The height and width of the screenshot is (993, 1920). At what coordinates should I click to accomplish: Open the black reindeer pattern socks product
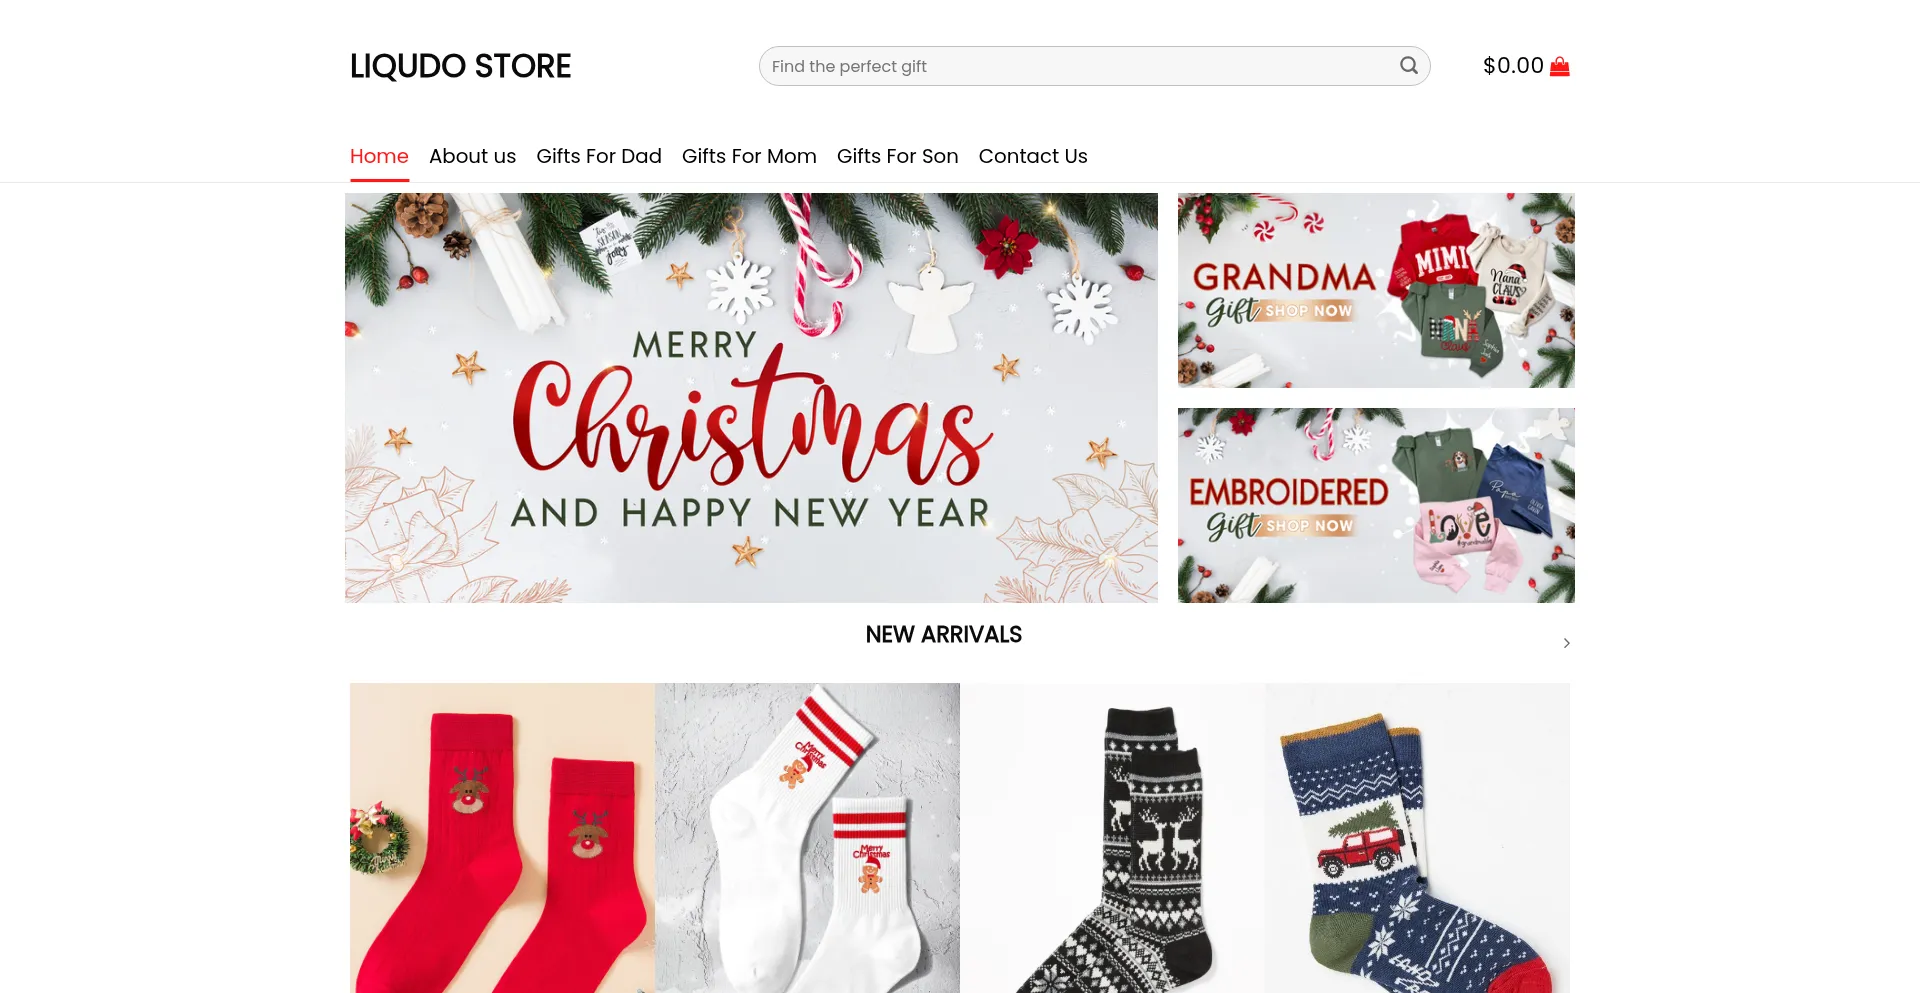click(1112, 838)
